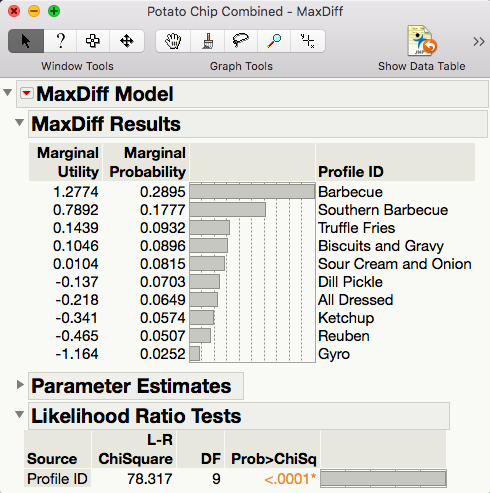Click the Likelihood Ratio Tests heading

[136, 416]
